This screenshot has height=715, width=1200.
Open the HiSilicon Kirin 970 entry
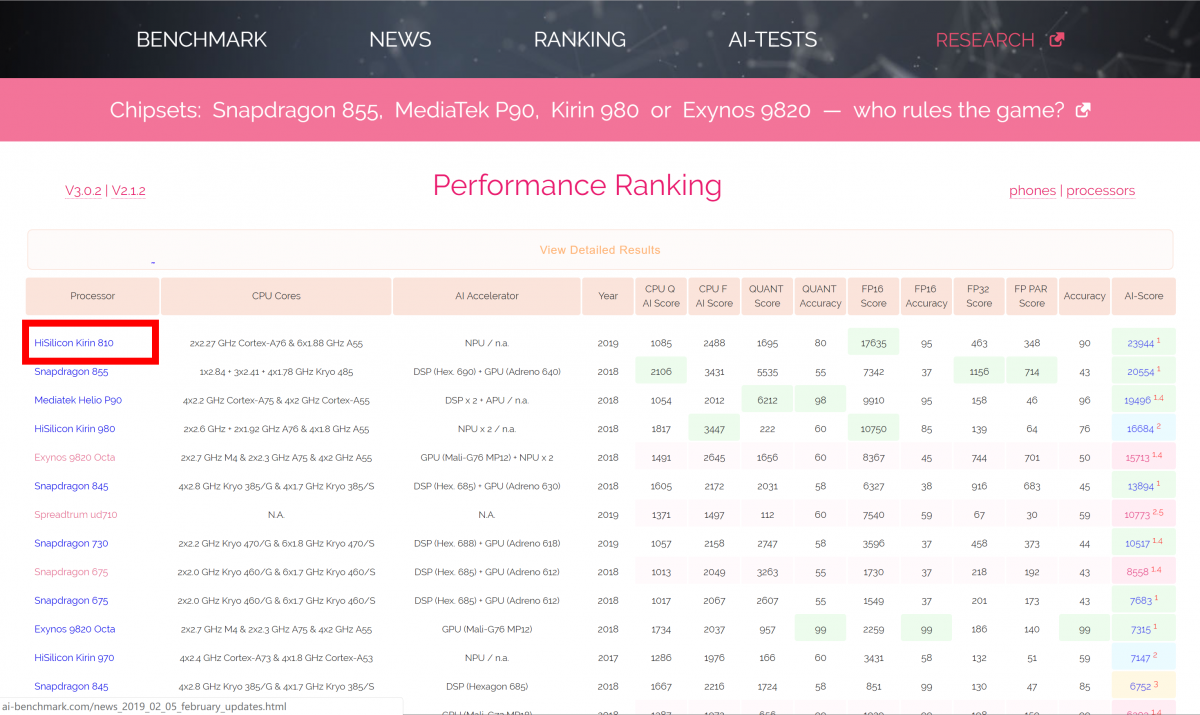pyautogui.click(x=74, y=658)
